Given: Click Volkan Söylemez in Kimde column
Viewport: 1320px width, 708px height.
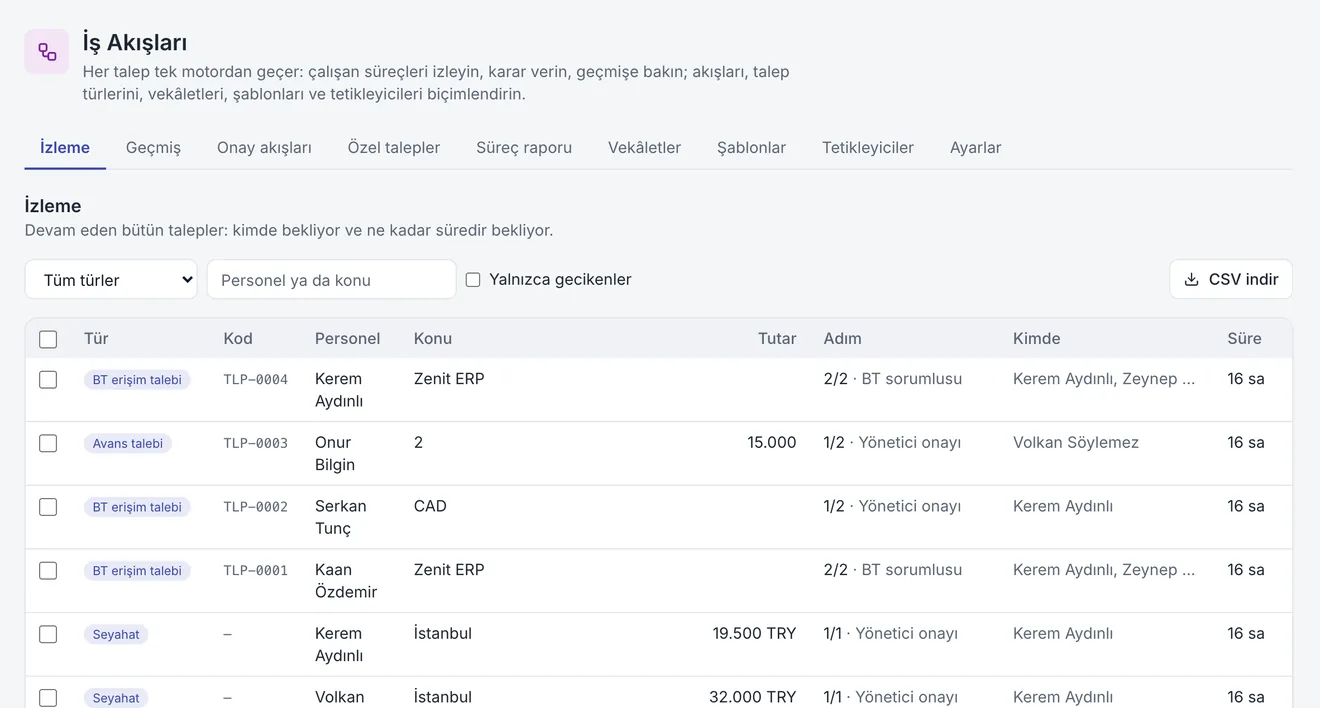Looking at the screenshot, I should (1076, 442).
